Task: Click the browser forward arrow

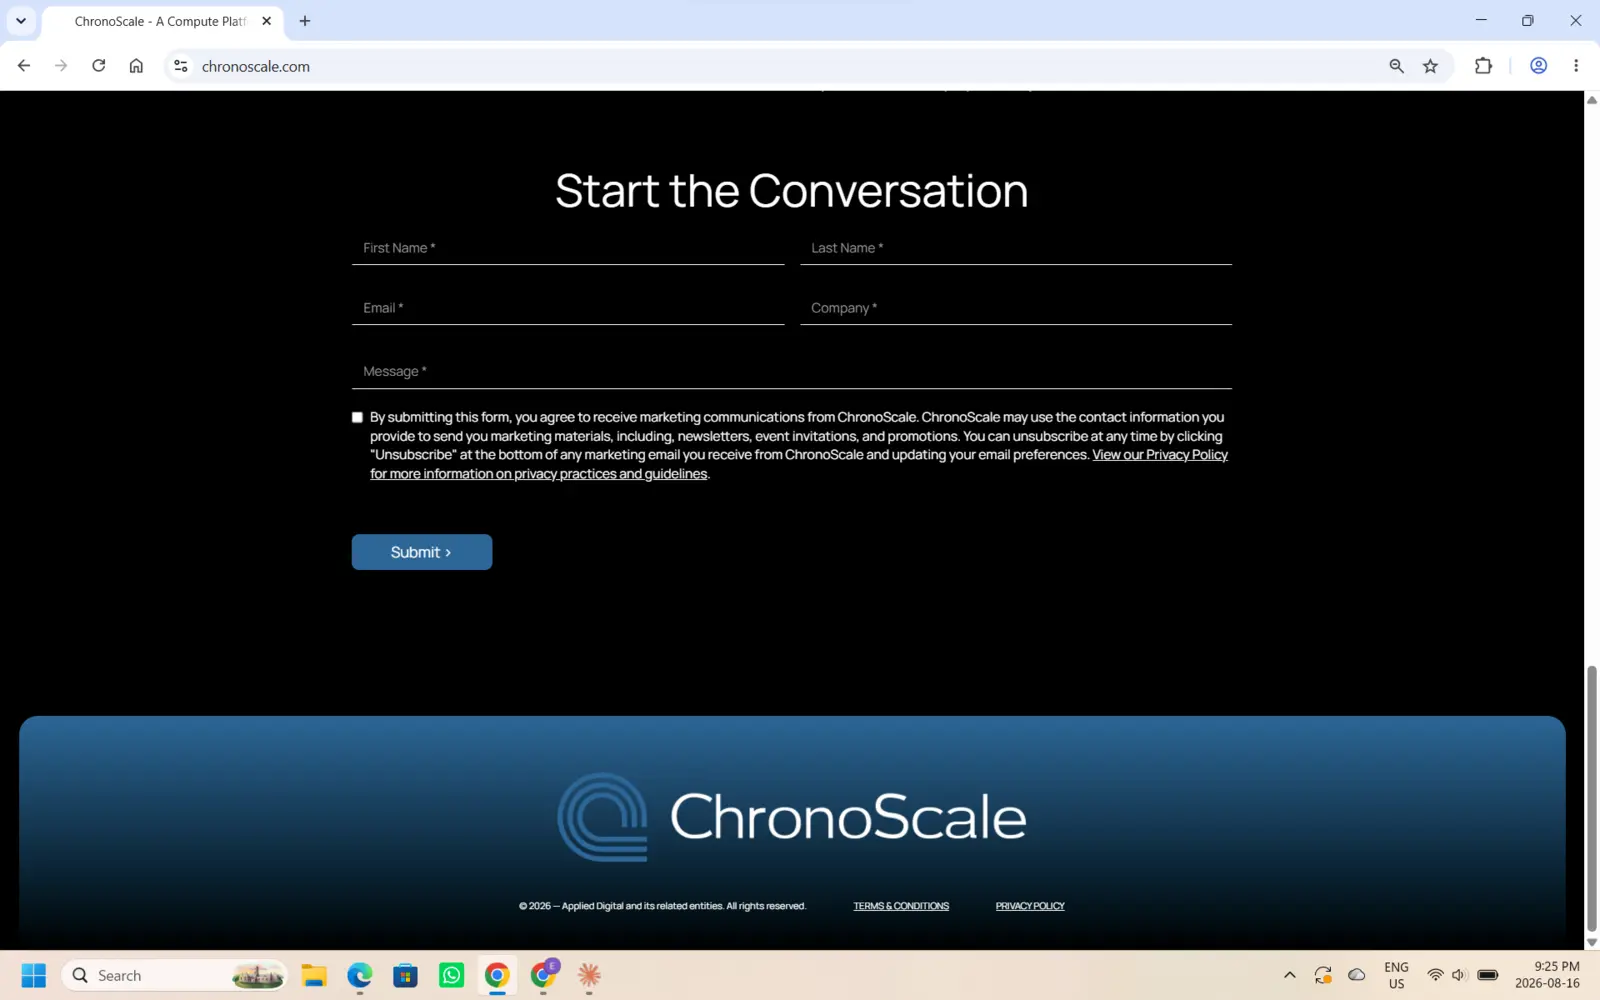Action: [61, 66]
